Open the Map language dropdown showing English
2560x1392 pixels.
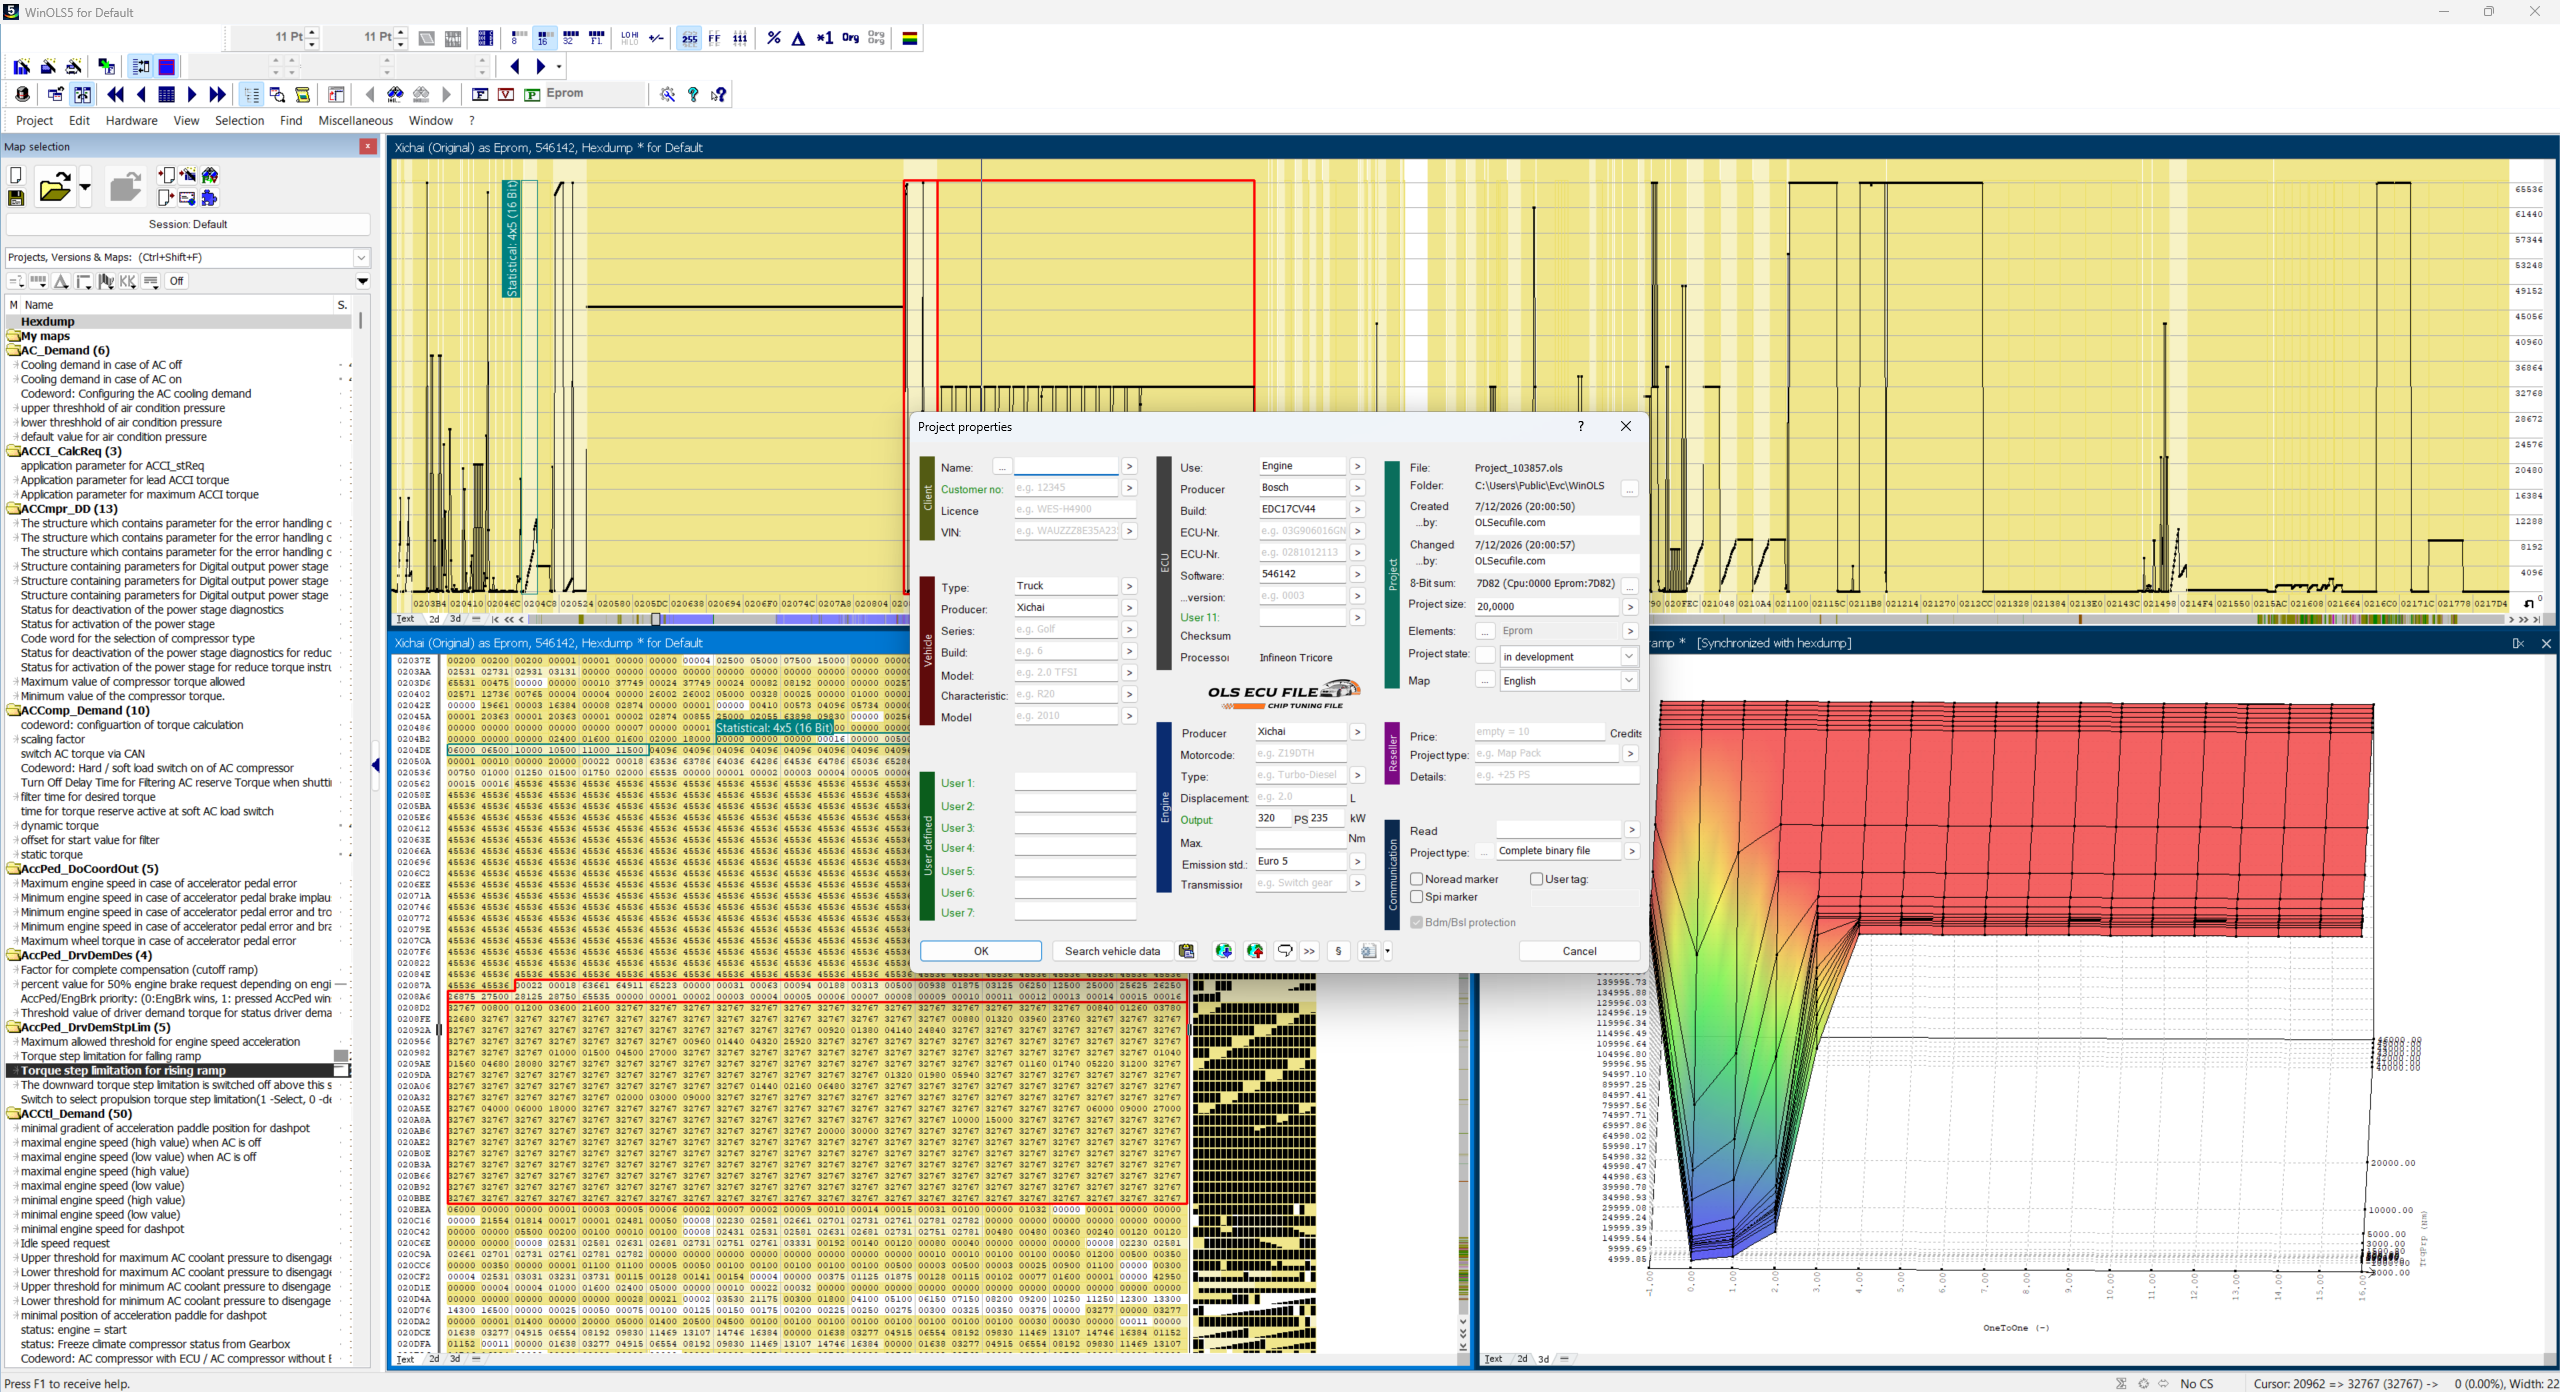(x=1569, y=681)
